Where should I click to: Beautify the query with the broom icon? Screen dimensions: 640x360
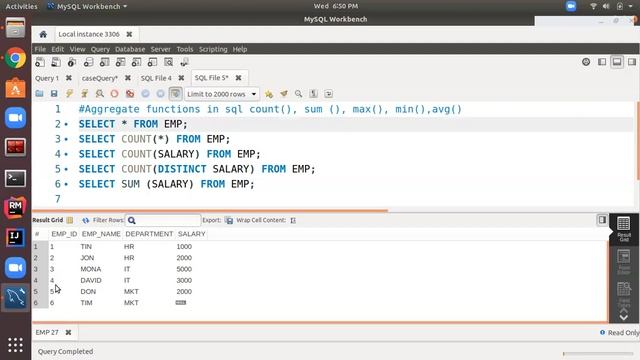[x=284, y=94]
